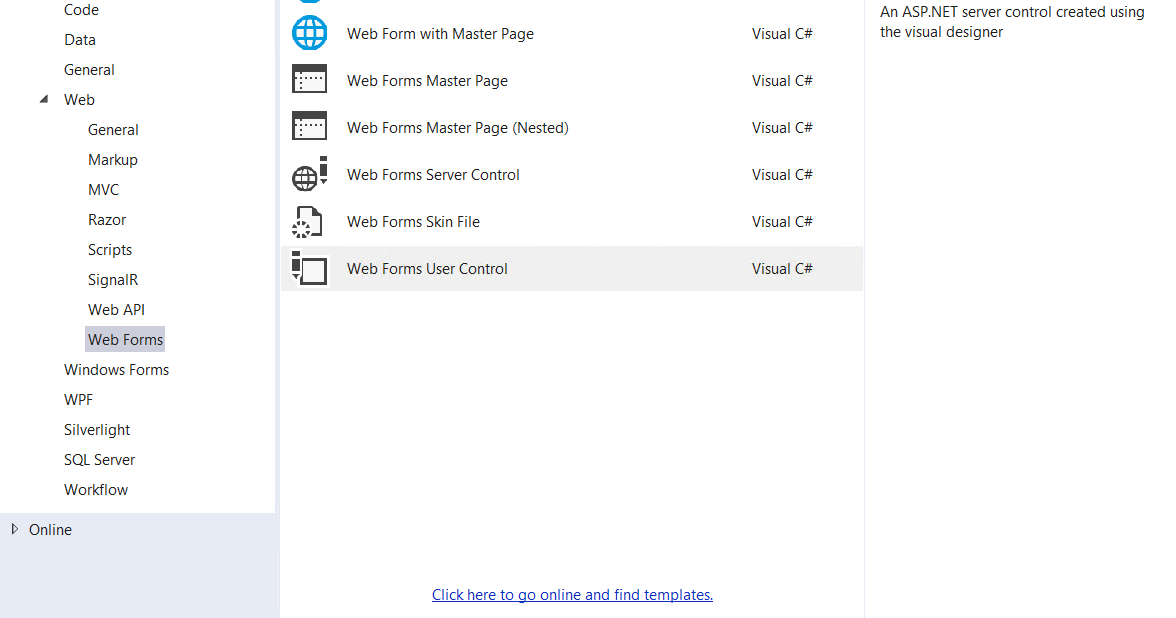Click Visual C# beside Web Form with Master Page

[782, 34]
